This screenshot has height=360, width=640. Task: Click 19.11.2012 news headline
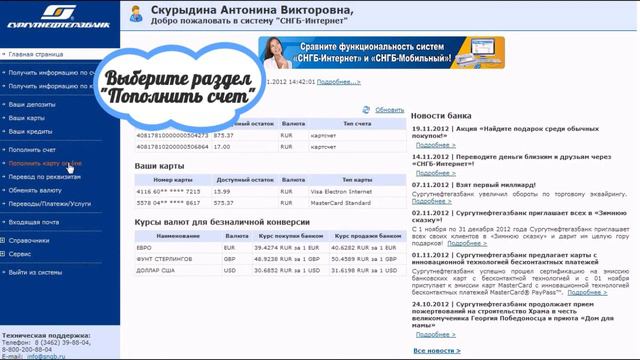click(505, 132)
